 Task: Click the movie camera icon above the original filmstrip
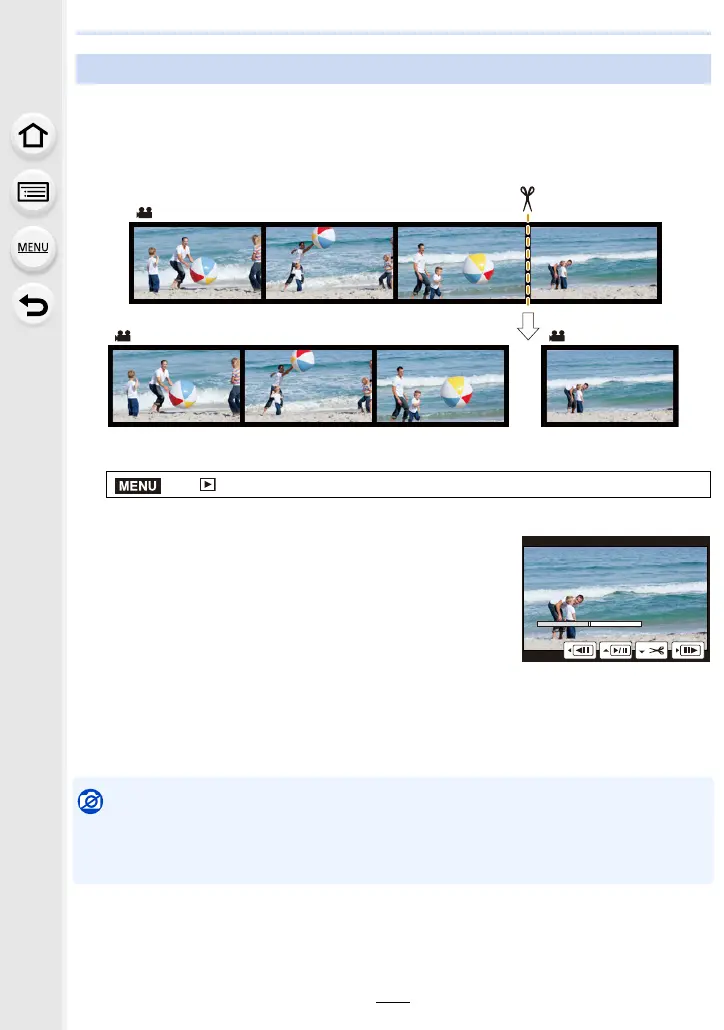(x=145, y=212)
